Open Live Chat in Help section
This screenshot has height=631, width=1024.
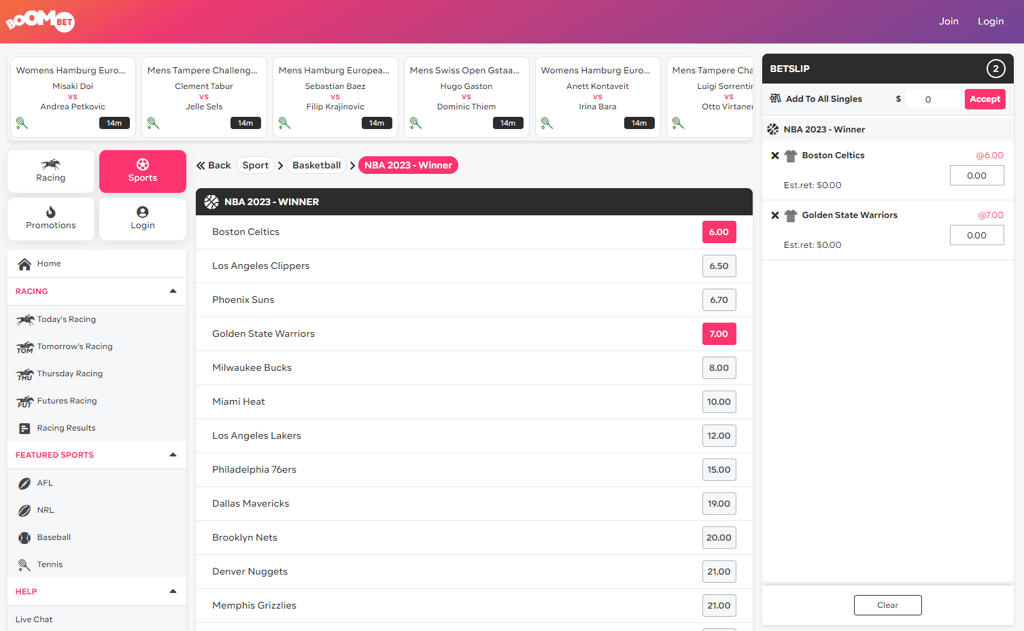(34, 619)
